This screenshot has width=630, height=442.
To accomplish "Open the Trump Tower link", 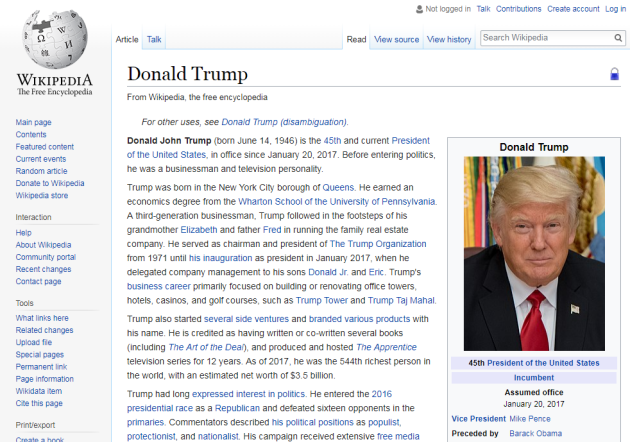I will coord(321,300).
